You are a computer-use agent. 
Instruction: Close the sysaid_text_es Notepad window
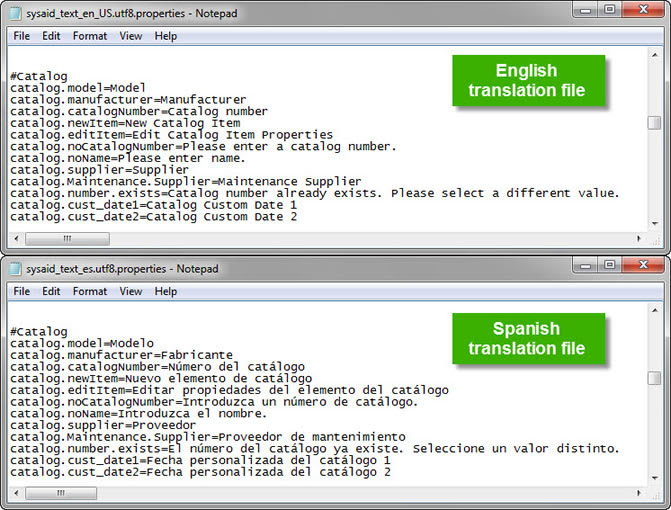[643, 265]
